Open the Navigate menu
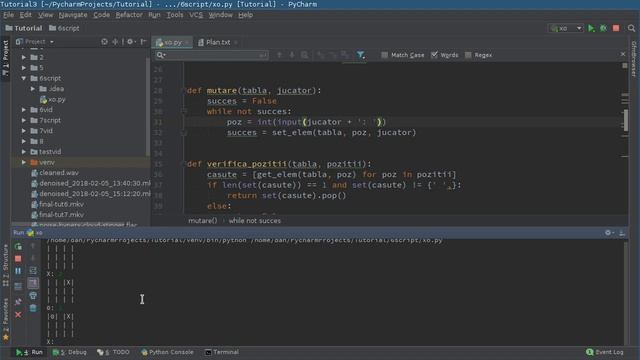Screen dimensions: 640x360 (73, 15)
